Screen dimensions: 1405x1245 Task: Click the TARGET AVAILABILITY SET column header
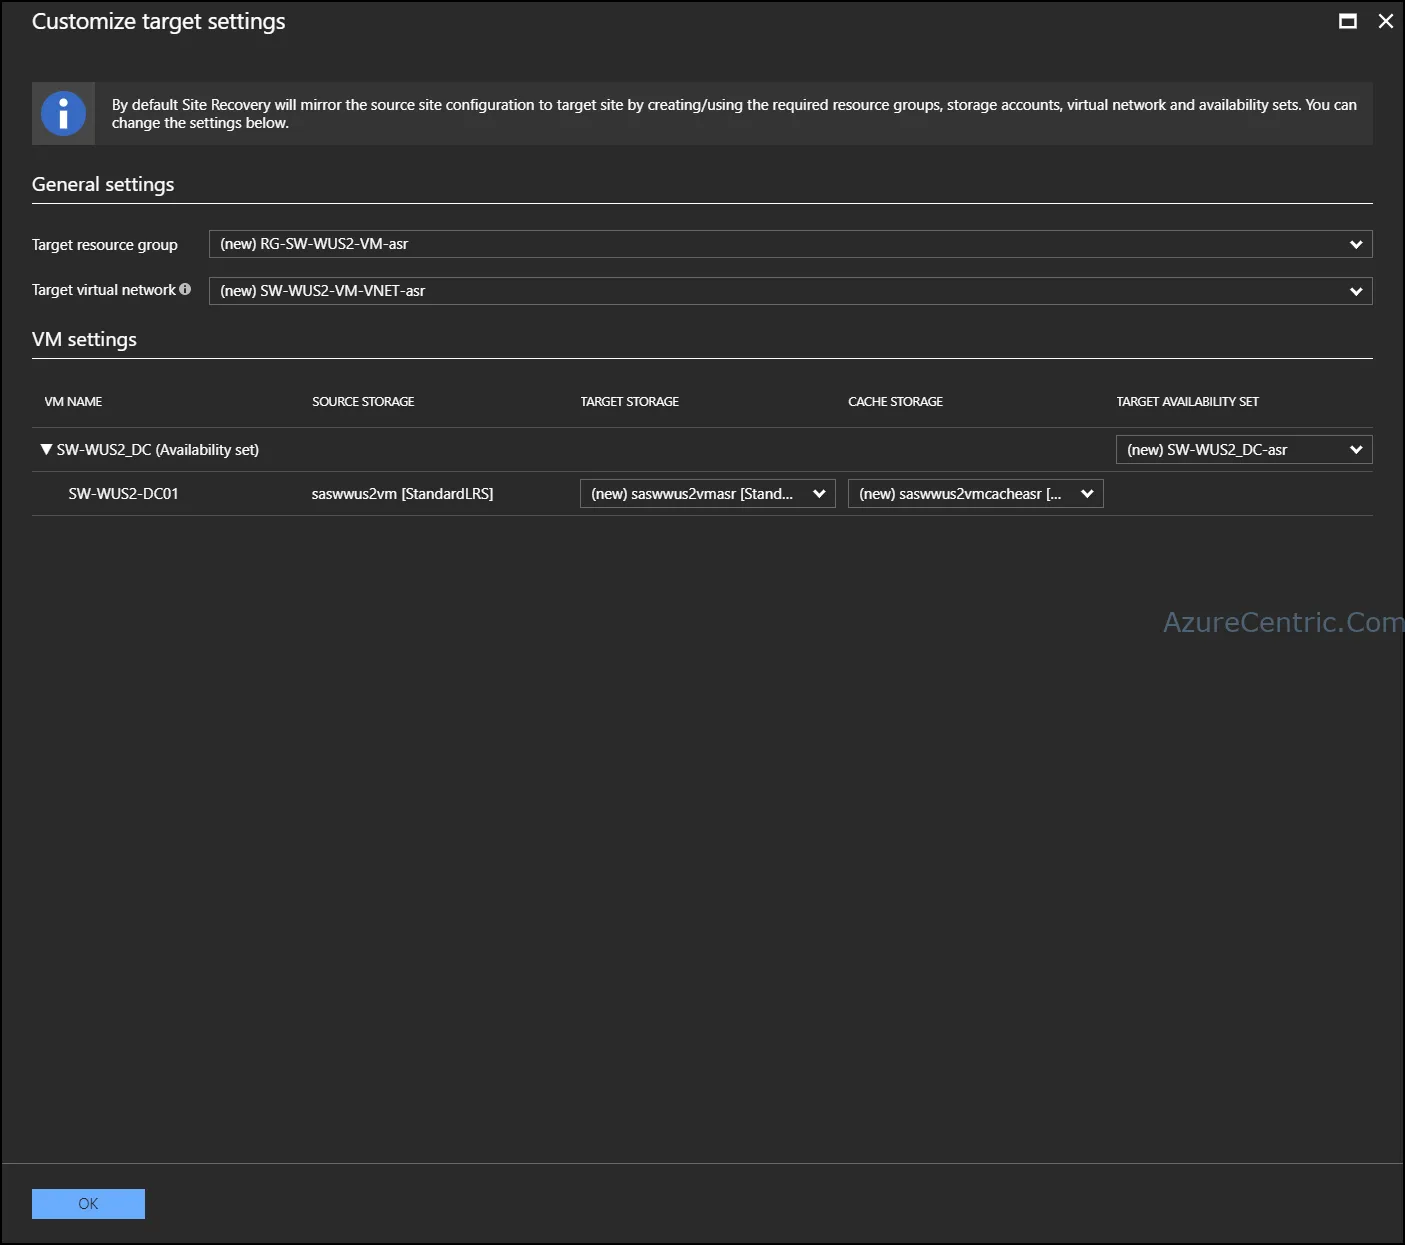1188,402
